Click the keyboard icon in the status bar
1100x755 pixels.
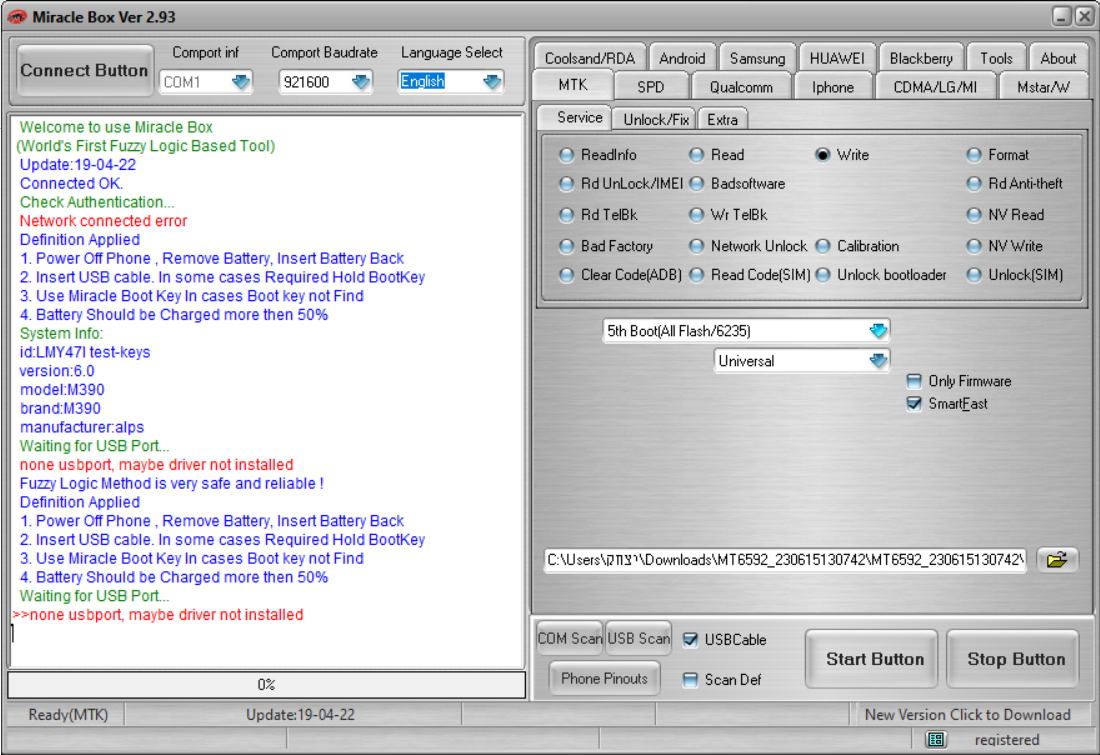click(936, 739)
